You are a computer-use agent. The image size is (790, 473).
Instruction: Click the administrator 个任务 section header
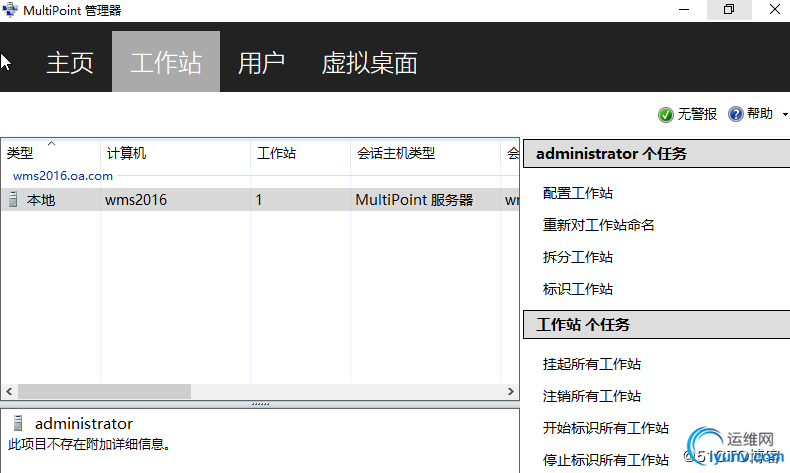pyautogui.click(x=656, y=154)
